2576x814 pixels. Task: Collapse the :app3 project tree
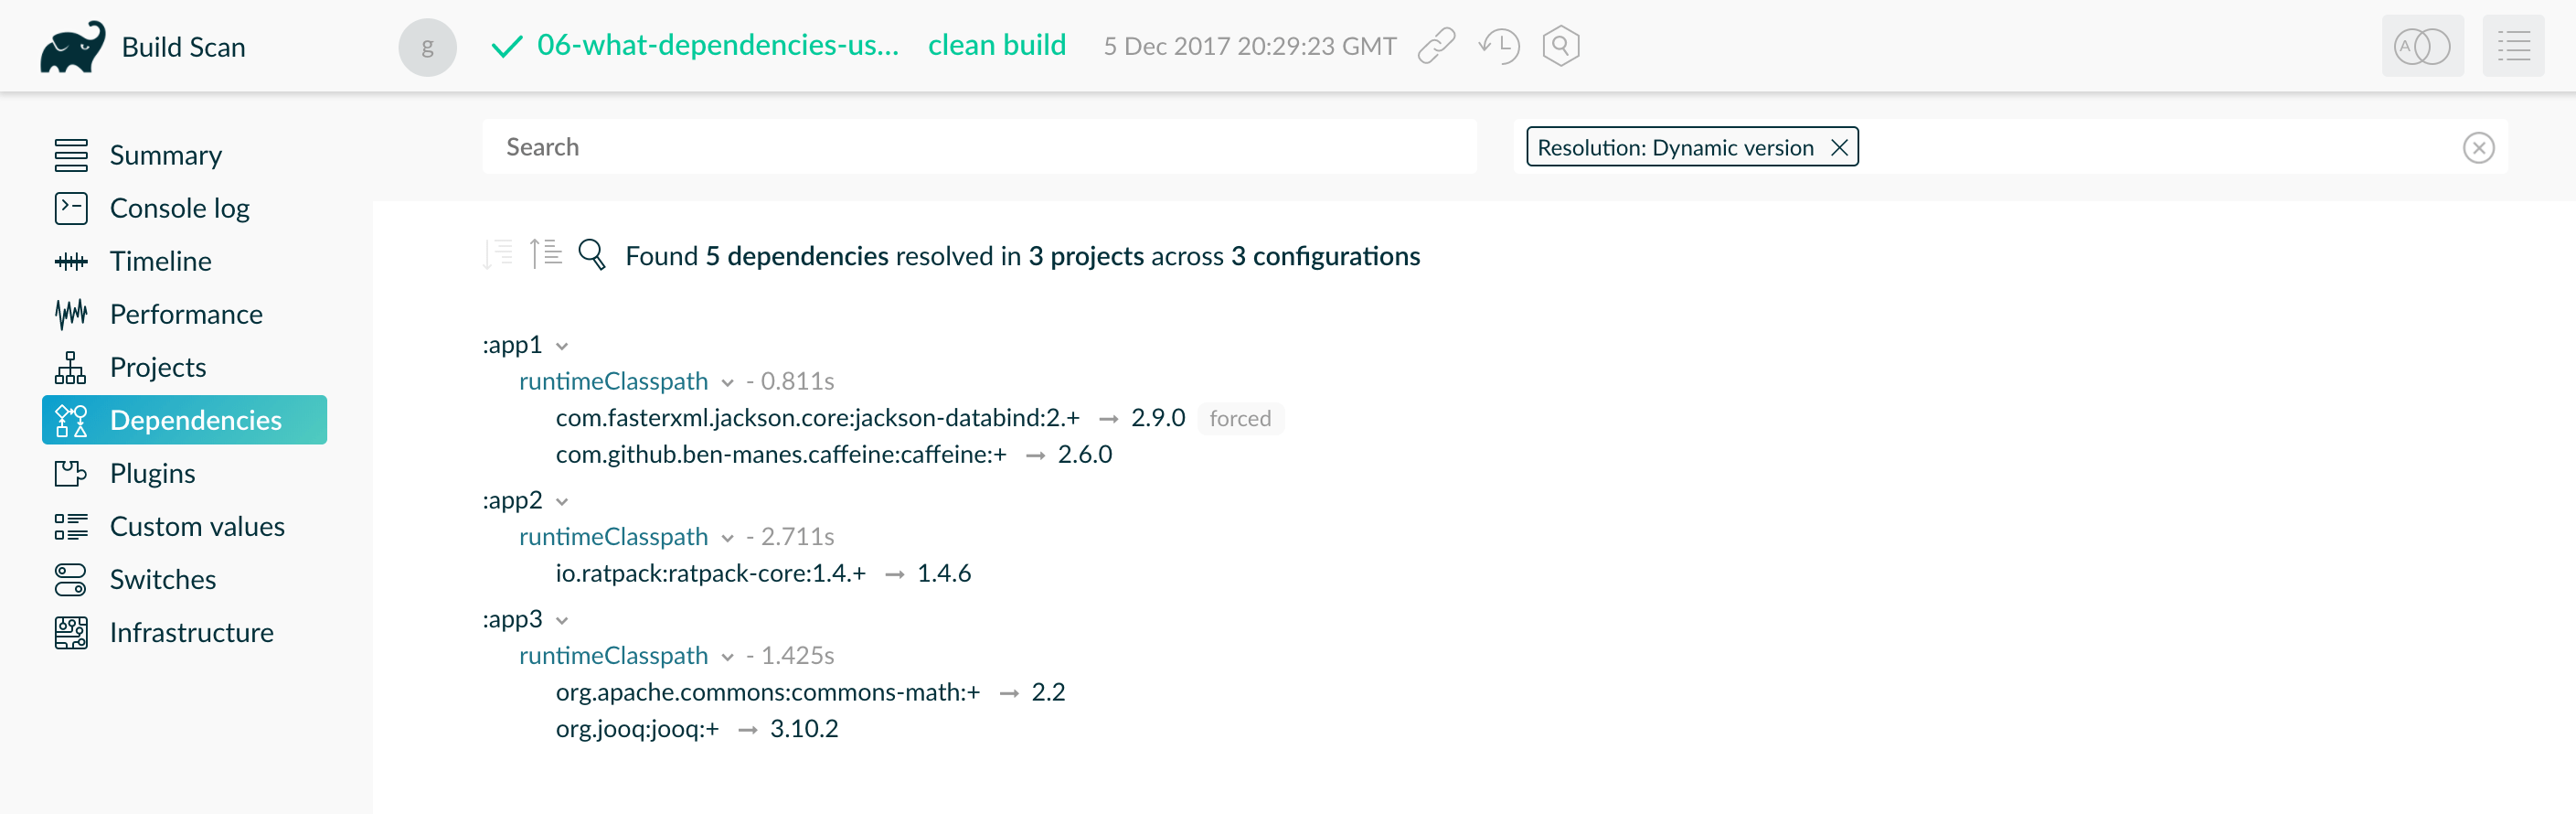pyautogui.click(x=561, y=620)
